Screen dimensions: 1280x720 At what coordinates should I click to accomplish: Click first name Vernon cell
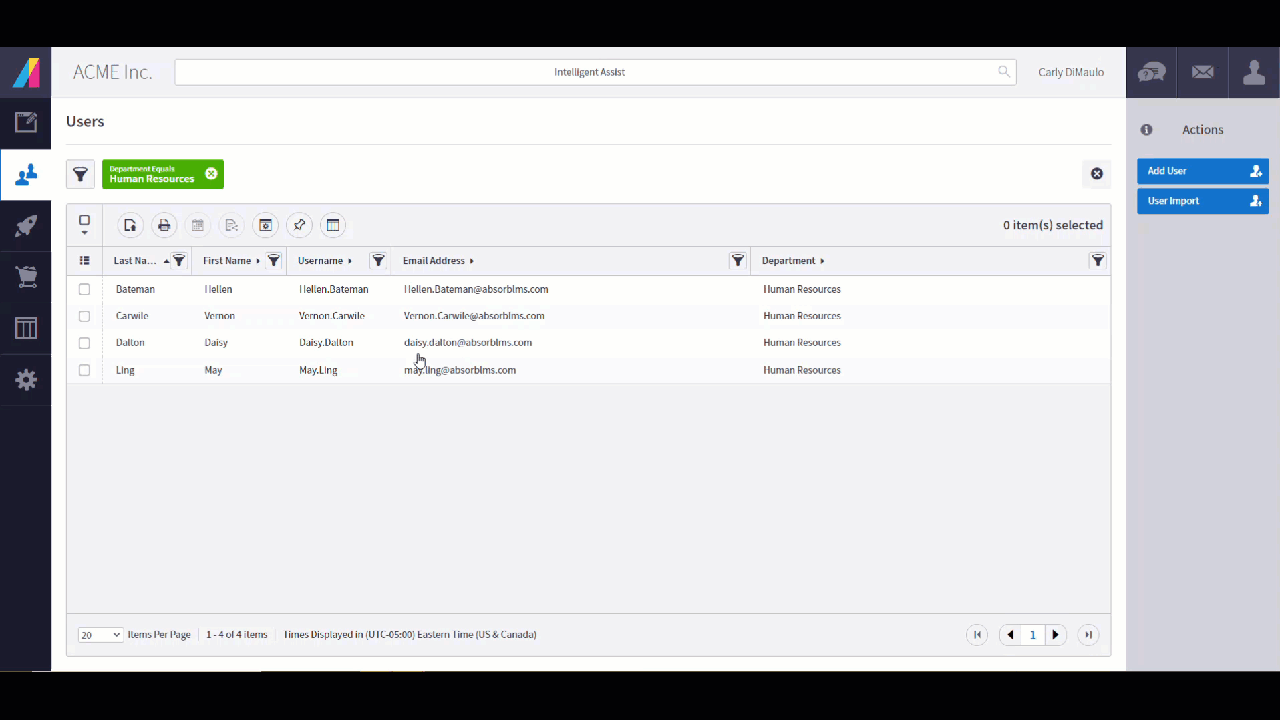(x=219, y=316)
